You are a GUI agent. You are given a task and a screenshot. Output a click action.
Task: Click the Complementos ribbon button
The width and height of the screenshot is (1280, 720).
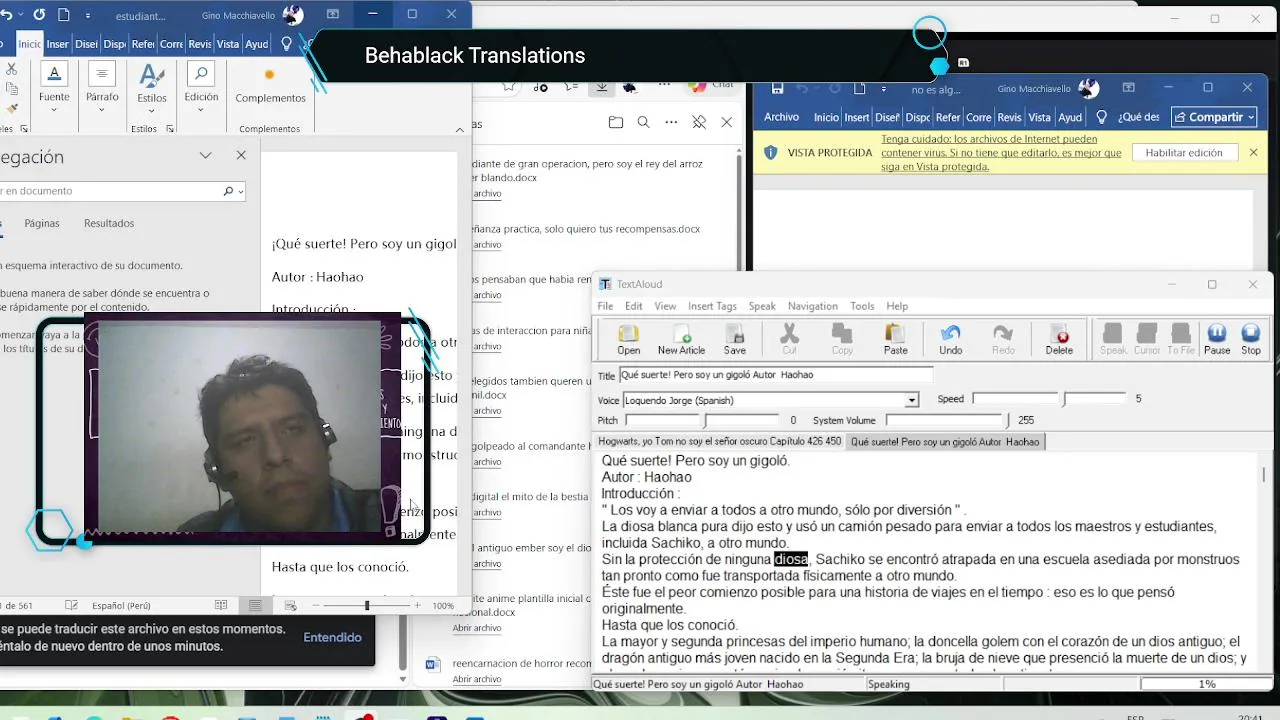pos(270,84)
